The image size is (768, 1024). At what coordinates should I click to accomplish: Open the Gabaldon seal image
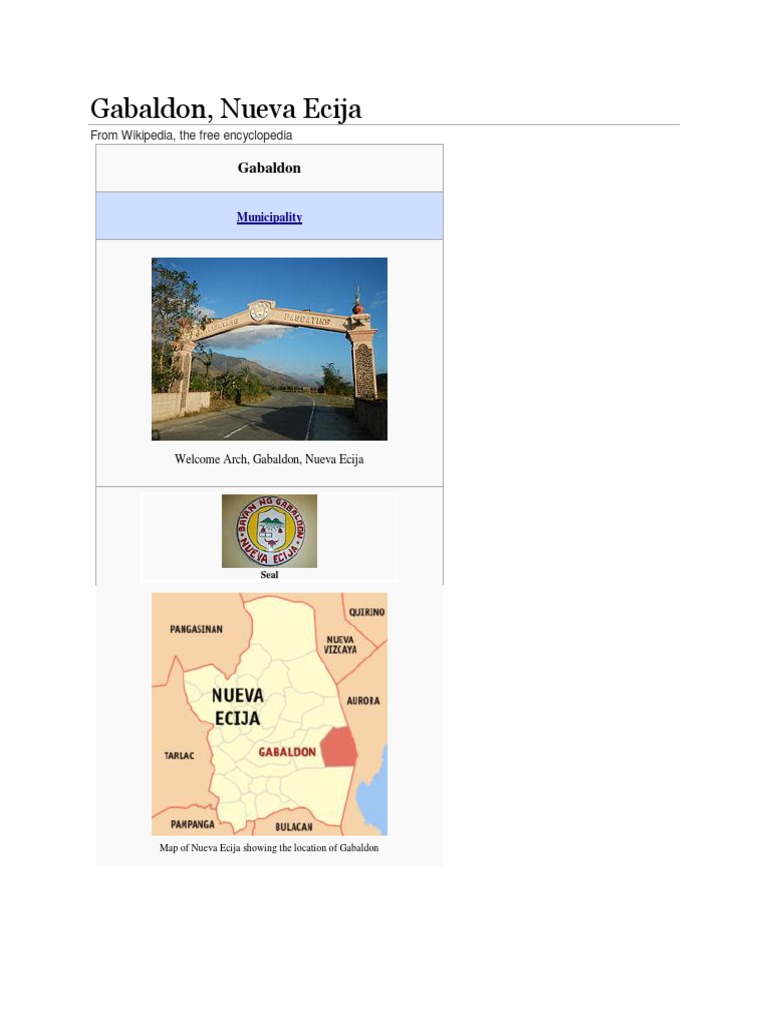coord(269,531)
